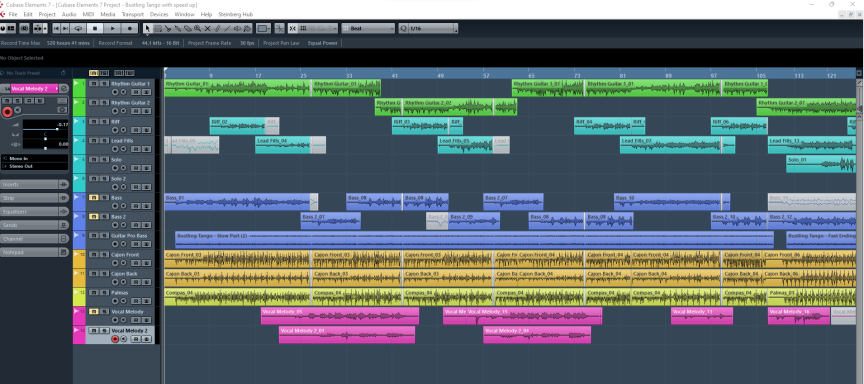Record-enable the Lead Fills track

pyautogui.click(x=115, y=149)
